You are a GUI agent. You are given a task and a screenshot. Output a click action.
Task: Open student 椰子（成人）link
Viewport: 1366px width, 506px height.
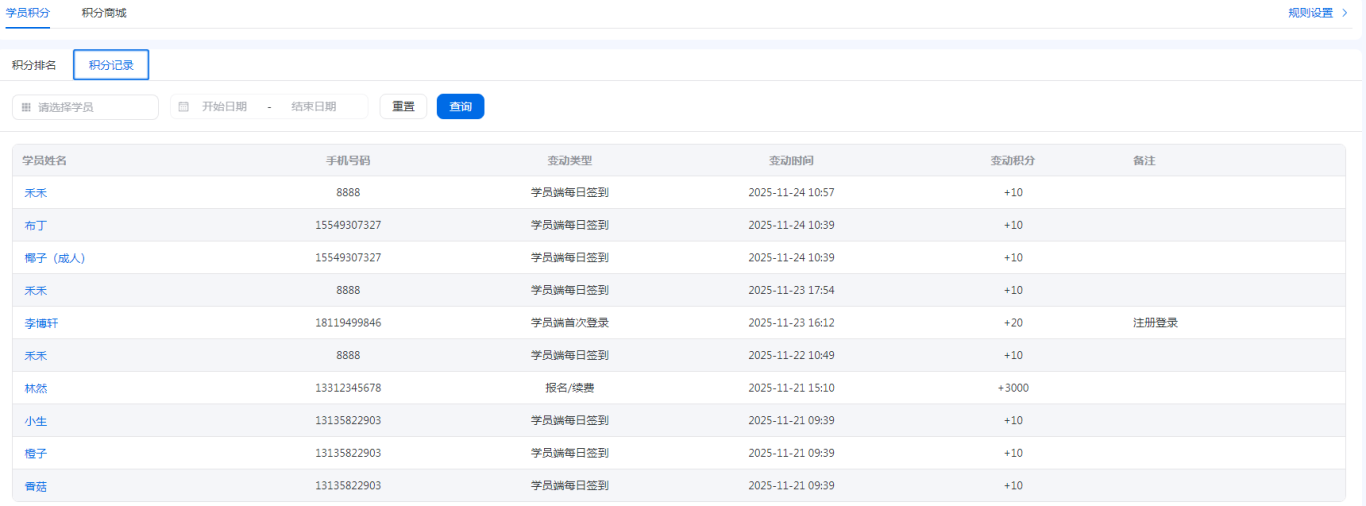coord(55,258)
